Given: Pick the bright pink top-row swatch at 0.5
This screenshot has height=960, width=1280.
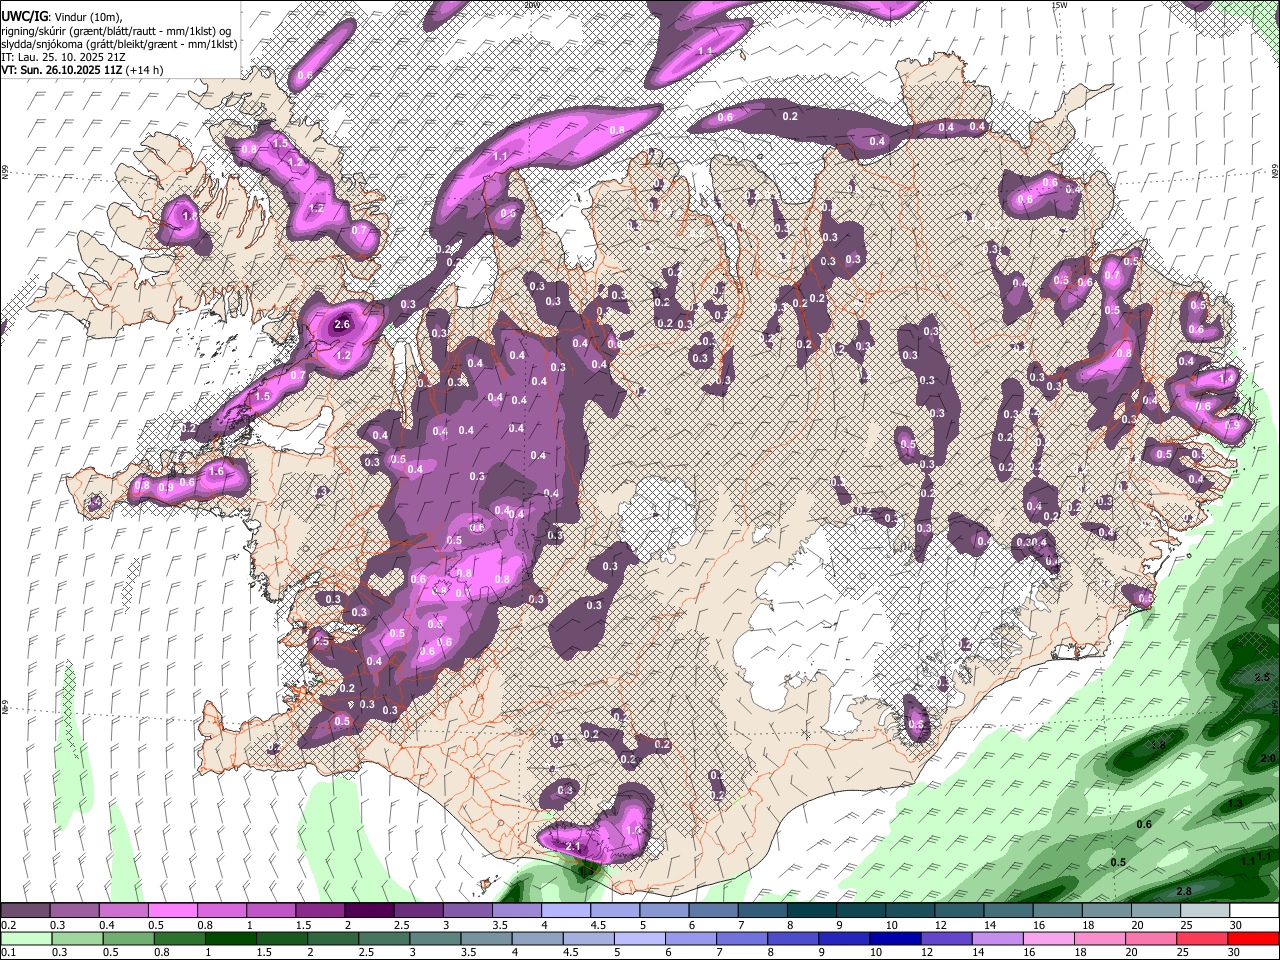Looking at the screenshot, I should (x=172, y=911).
